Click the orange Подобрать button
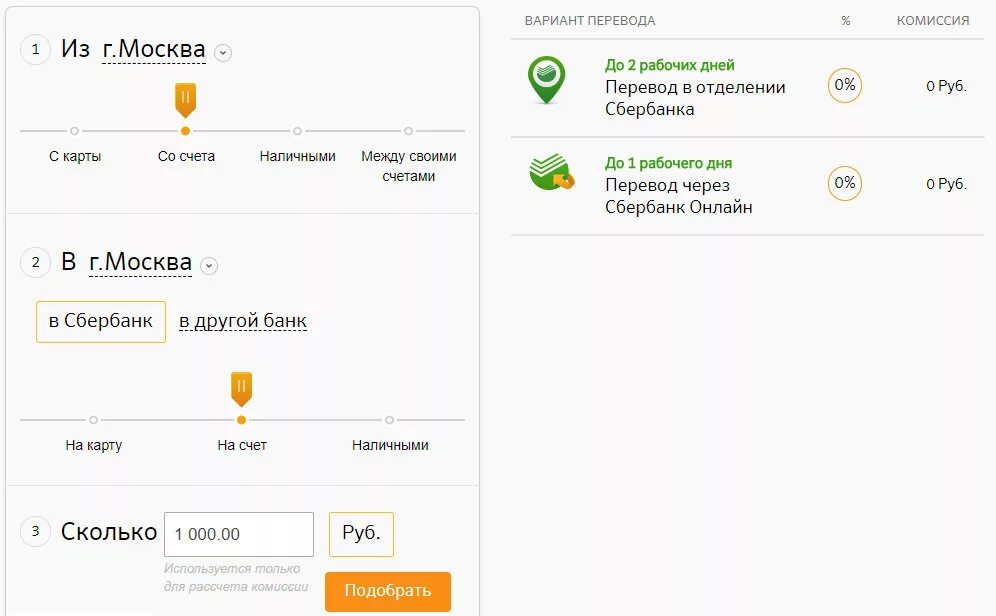Viewport: 996px width, 616px height. tap(388, 591)
